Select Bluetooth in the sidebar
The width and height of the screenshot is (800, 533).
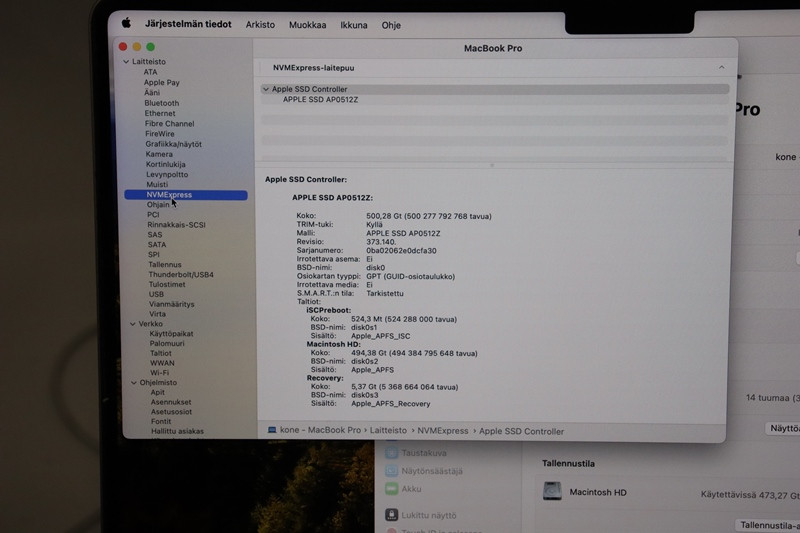(x=162, y=103)
